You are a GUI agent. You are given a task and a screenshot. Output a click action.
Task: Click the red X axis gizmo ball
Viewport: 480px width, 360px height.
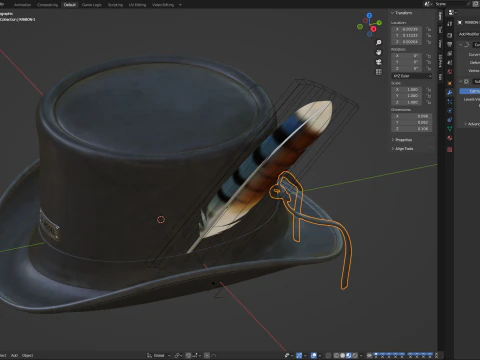(x=373, y=29)
